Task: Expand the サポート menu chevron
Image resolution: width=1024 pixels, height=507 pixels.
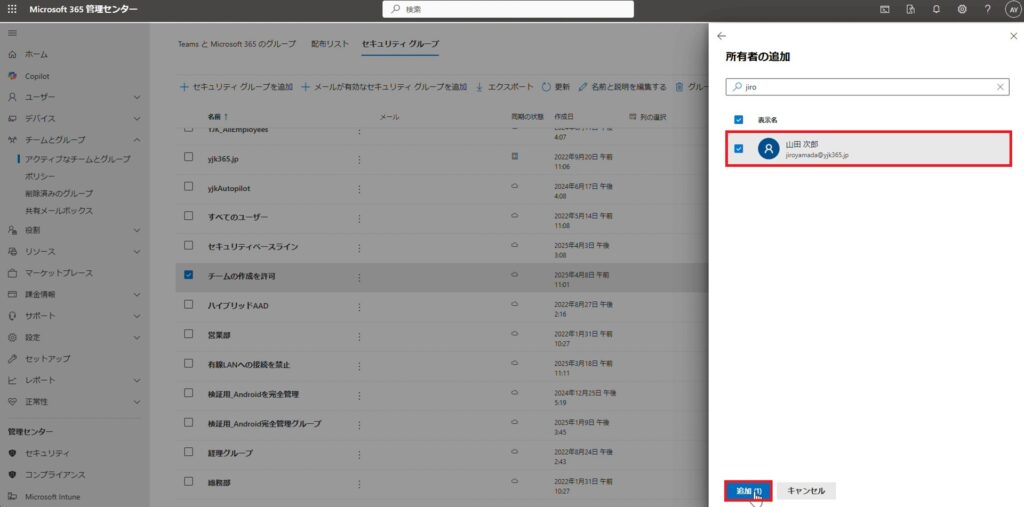Action: click(x=137, y=316)
